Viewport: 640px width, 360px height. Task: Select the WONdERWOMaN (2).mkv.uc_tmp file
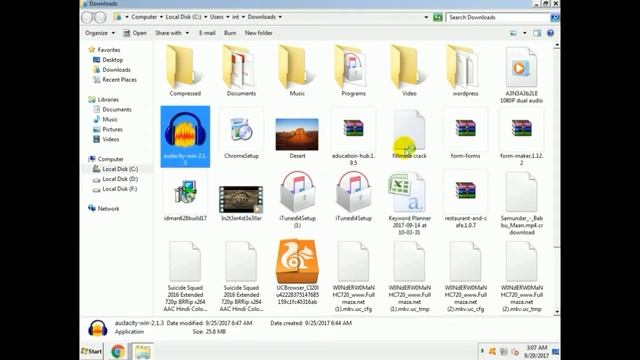tap(522, 277)
